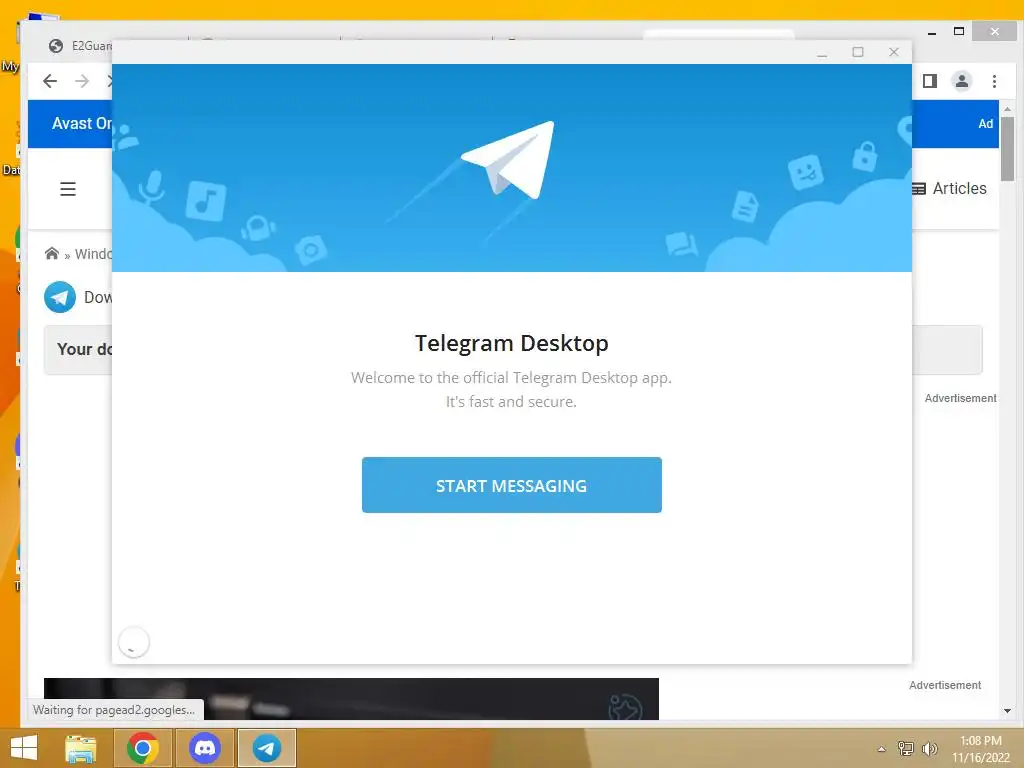Click the scrollbar thumb in Chrome
This screenshot has height=768, width=1024.
1007,149
